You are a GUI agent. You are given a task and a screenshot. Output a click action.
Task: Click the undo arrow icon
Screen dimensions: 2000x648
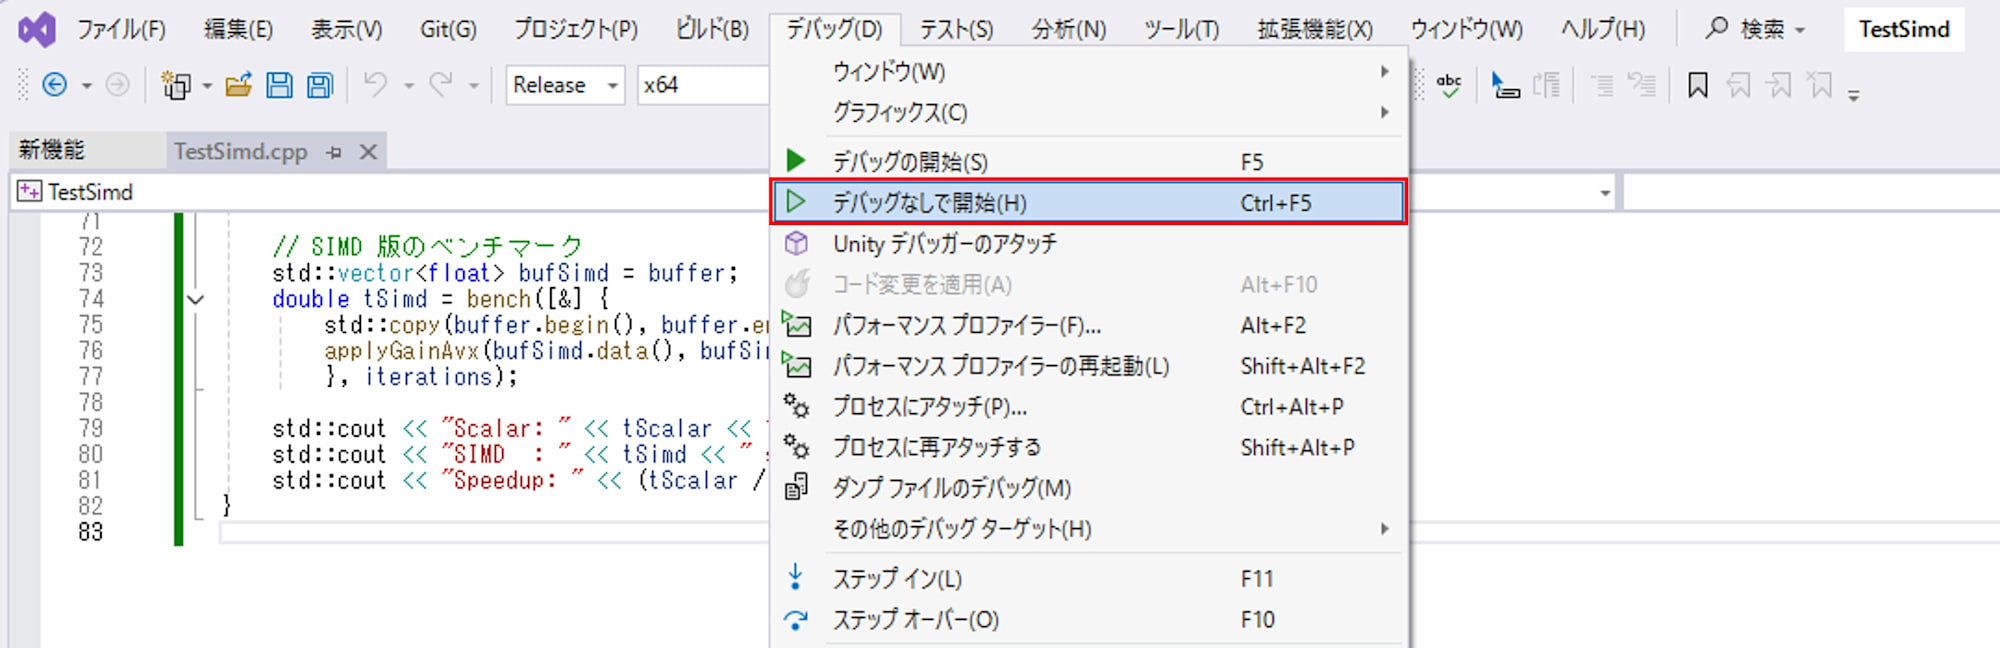click(x=375, y=85)
